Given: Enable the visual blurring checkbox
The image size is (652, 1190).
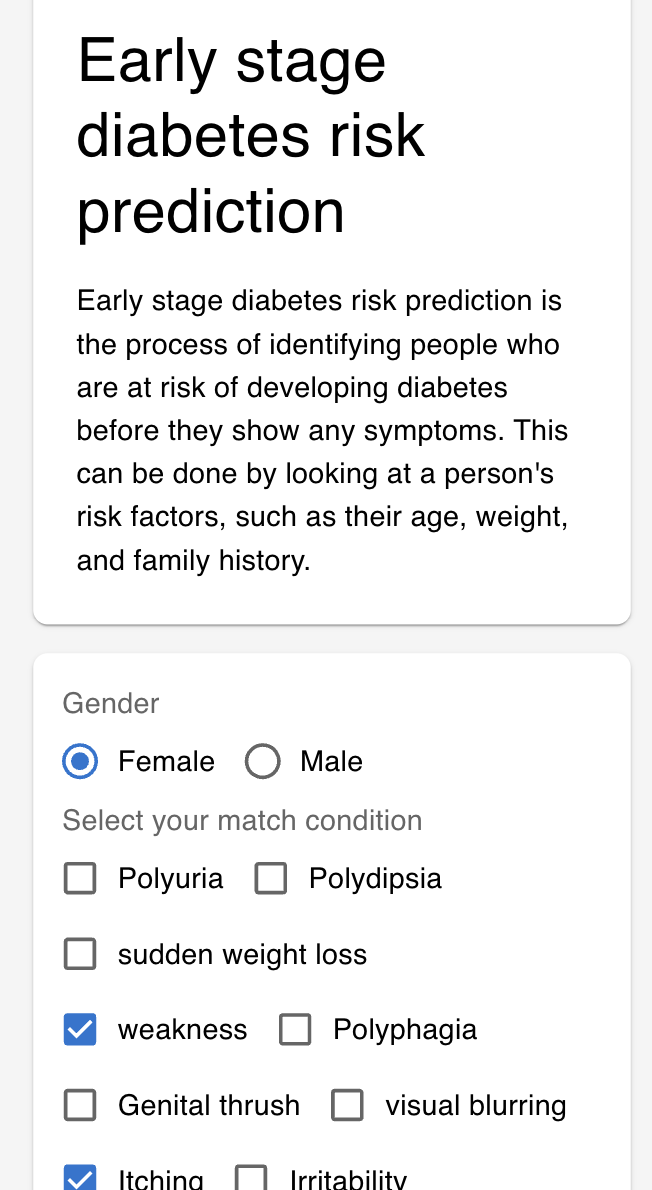Looking at the screenshot, I should 347,1106.
